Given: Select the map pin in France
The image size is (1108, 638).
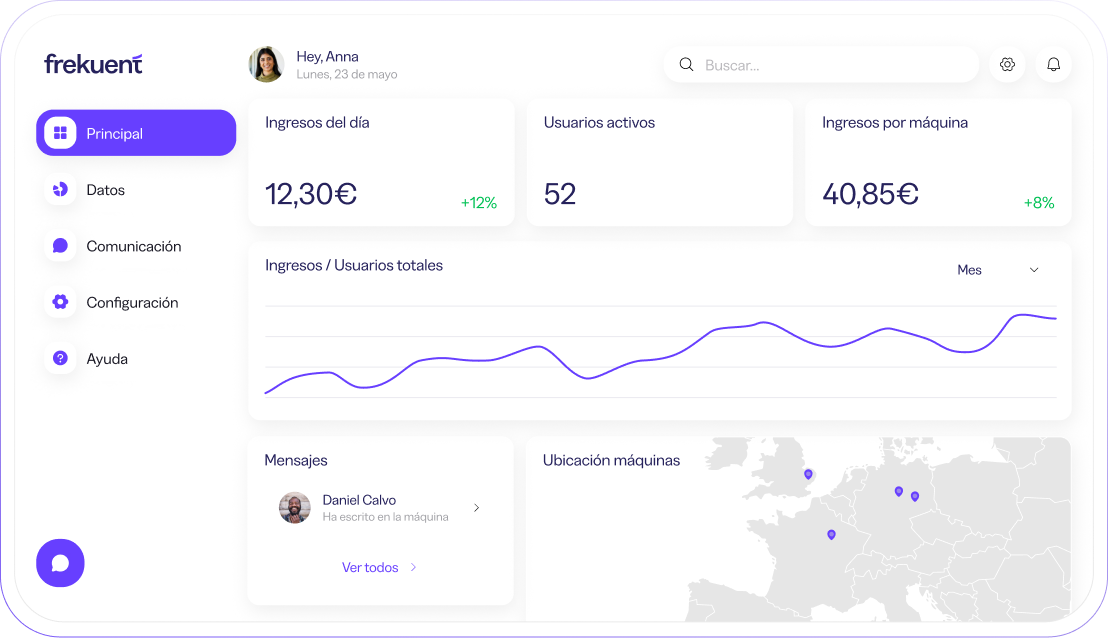Looking at the screenshot, I should tap(831, 535).
